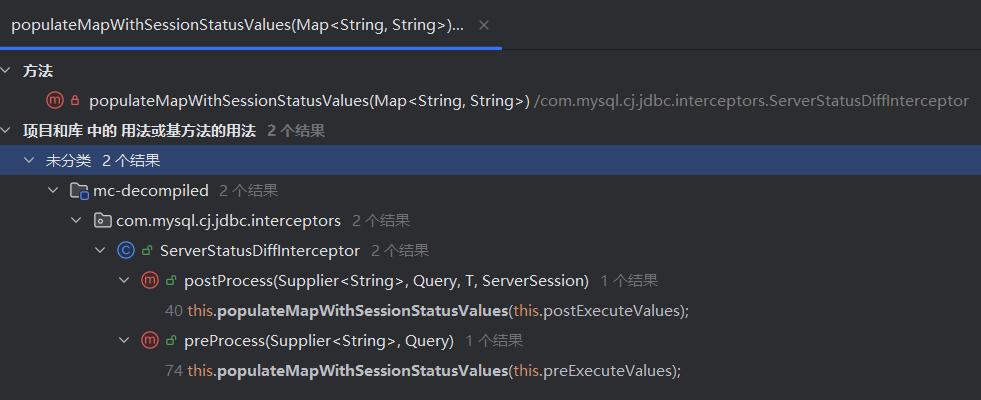981x400 pixels.
Task: Collapse the mc-decompiled node
Action: [x=53, y=191]
